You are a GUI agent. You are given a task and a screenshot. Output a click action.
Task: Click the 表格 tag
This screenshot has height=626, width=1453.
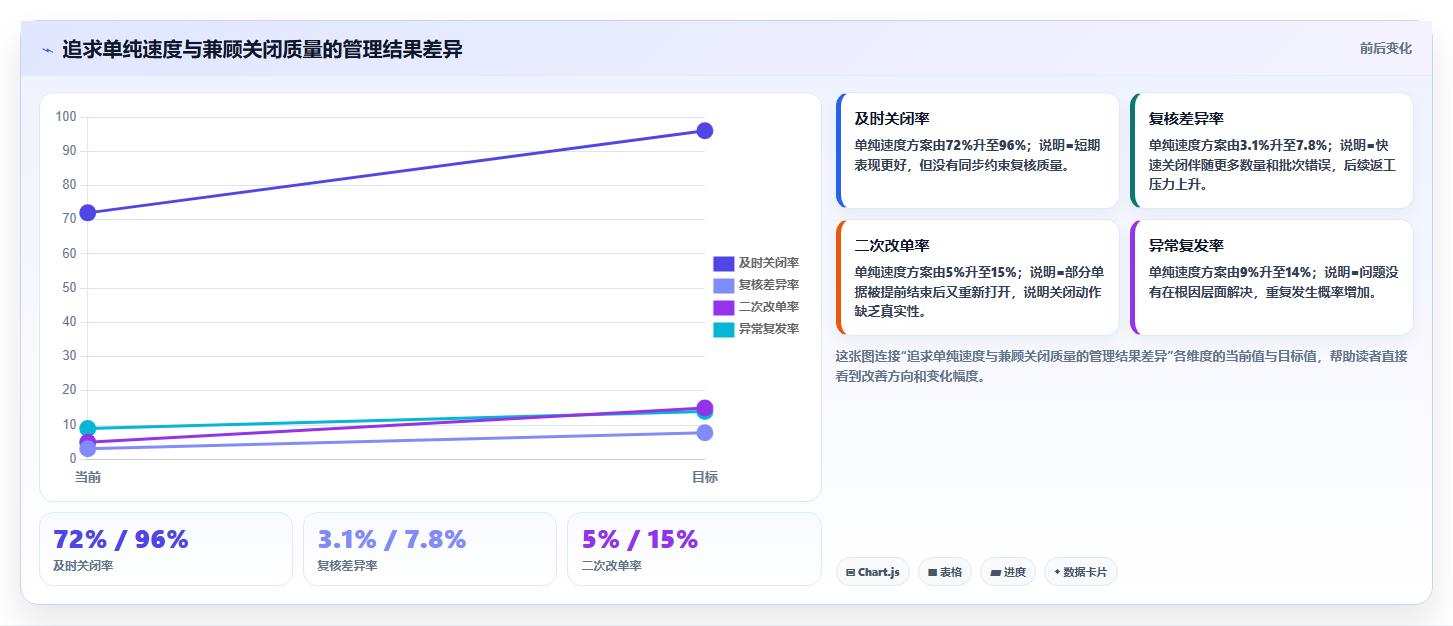pyautogui.click(x=944, y=572)
